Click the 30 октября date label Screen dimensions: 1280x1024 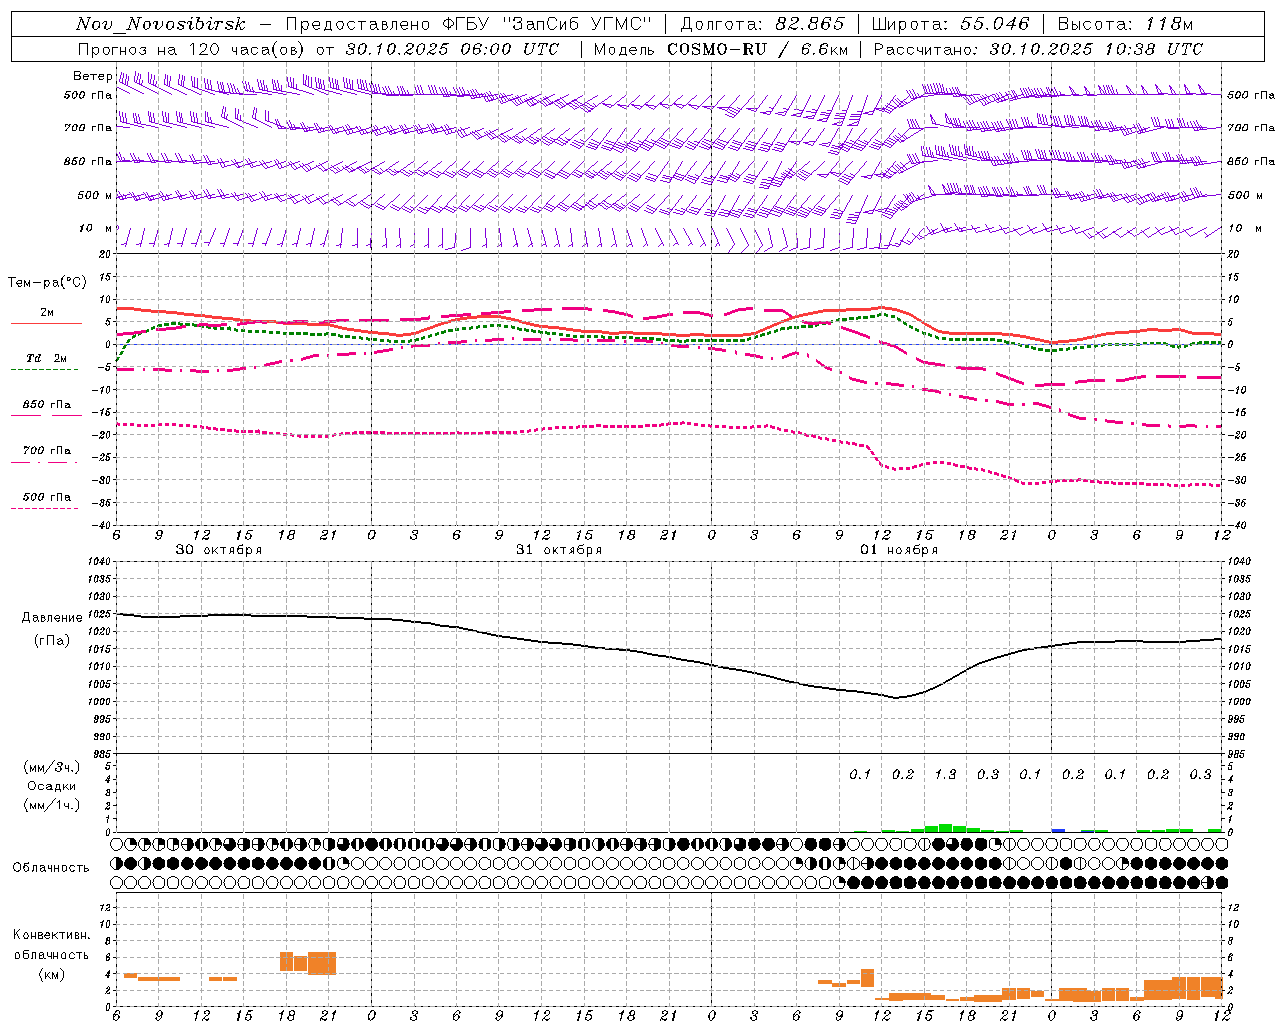point(219,550)
